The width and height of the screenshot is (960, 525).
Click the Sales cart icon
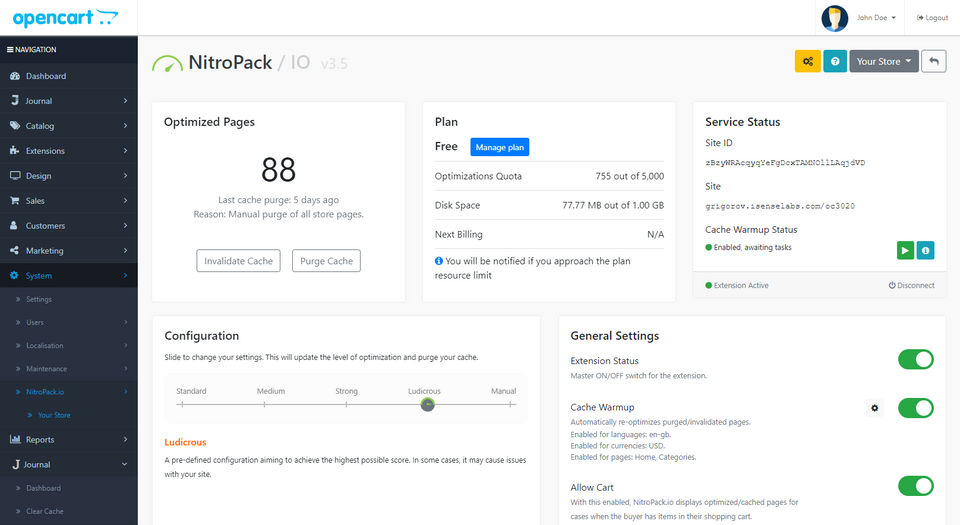(15, 201)
